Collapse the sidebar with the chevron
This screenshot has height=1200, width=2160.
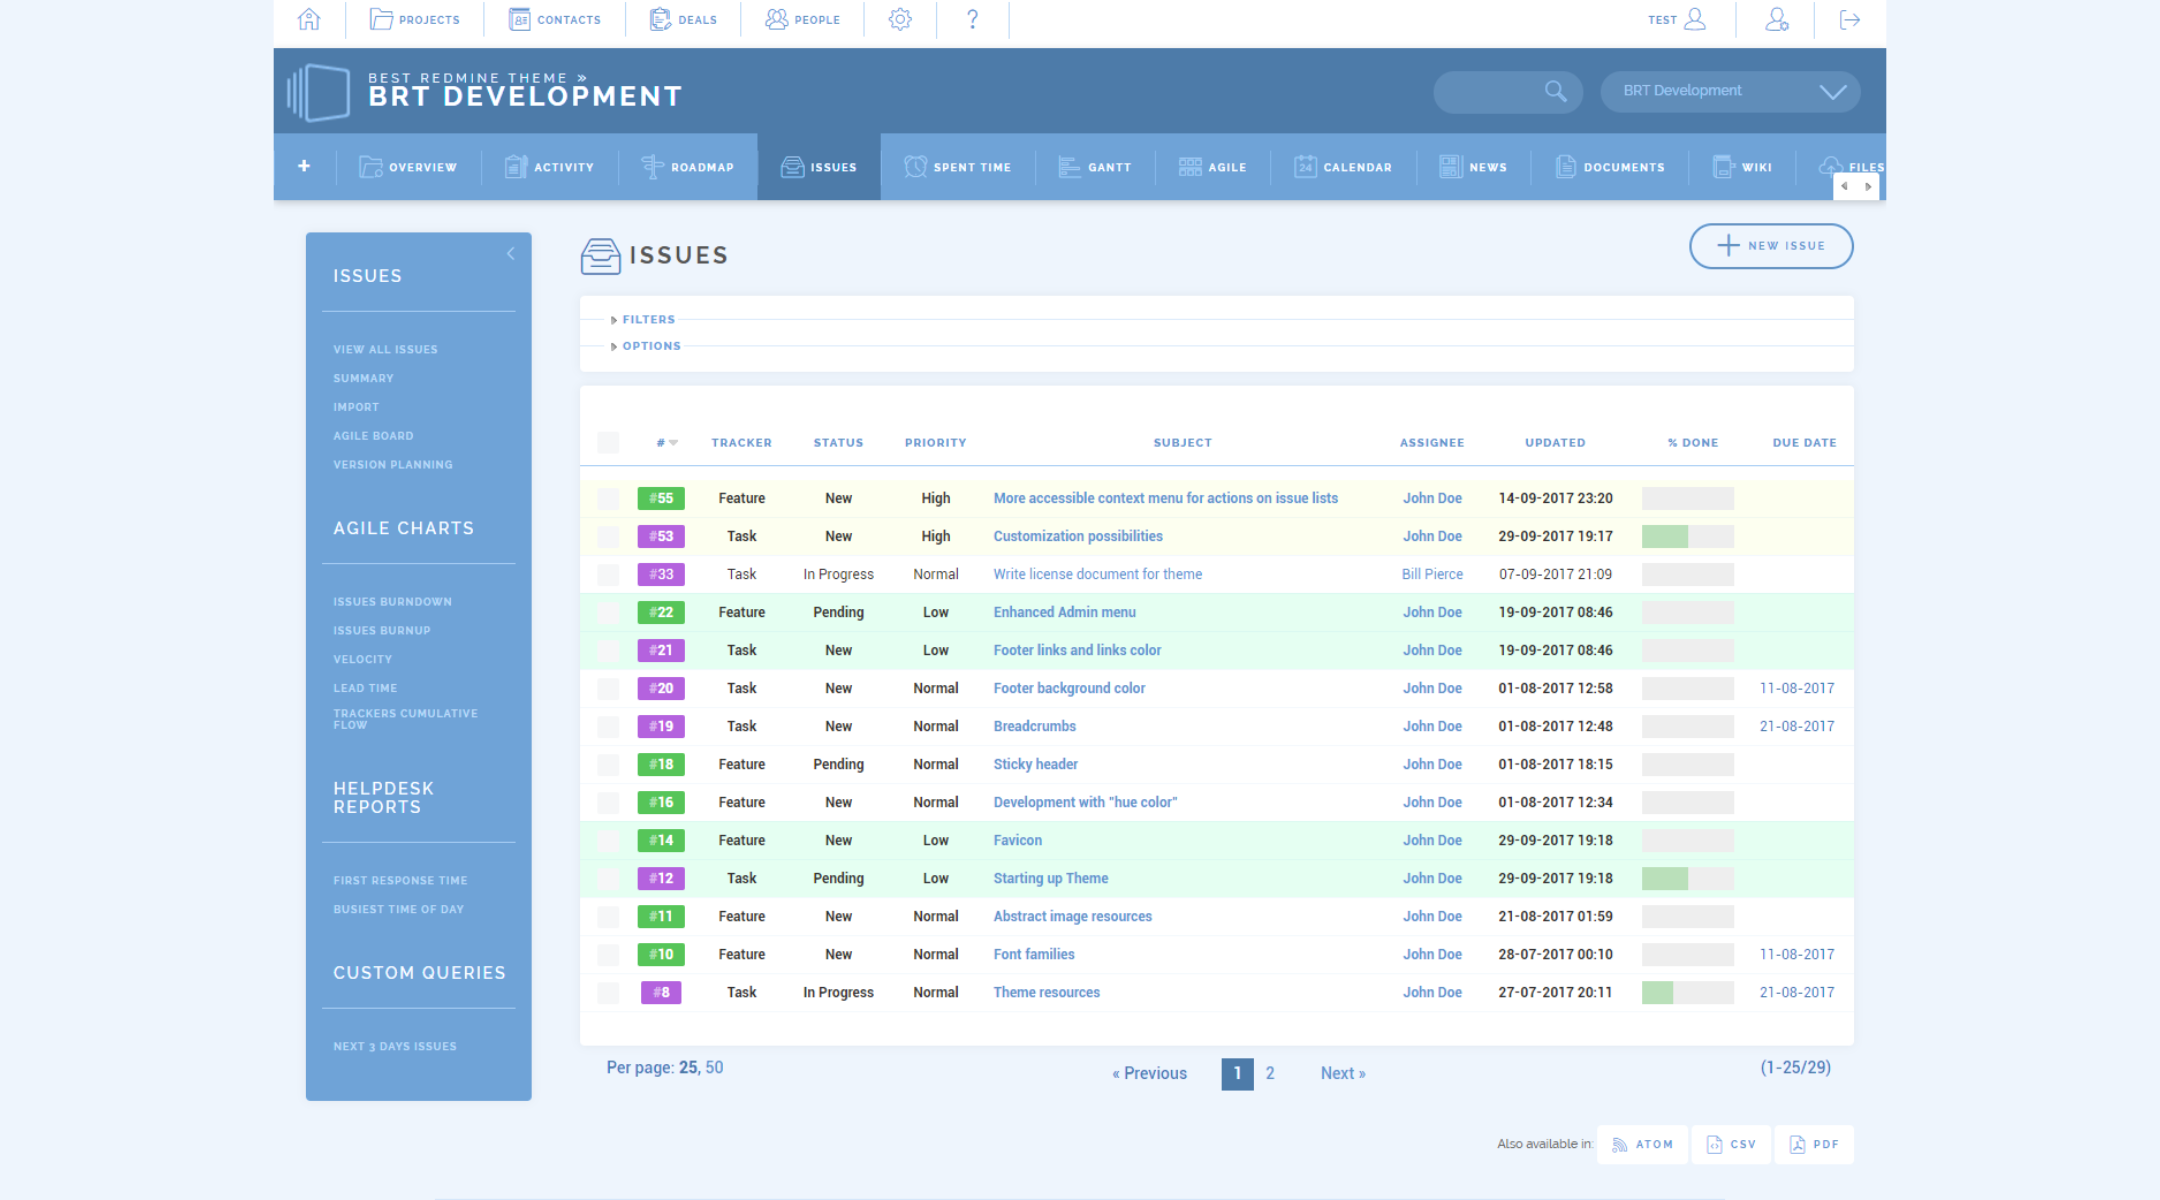pos(511,253)
